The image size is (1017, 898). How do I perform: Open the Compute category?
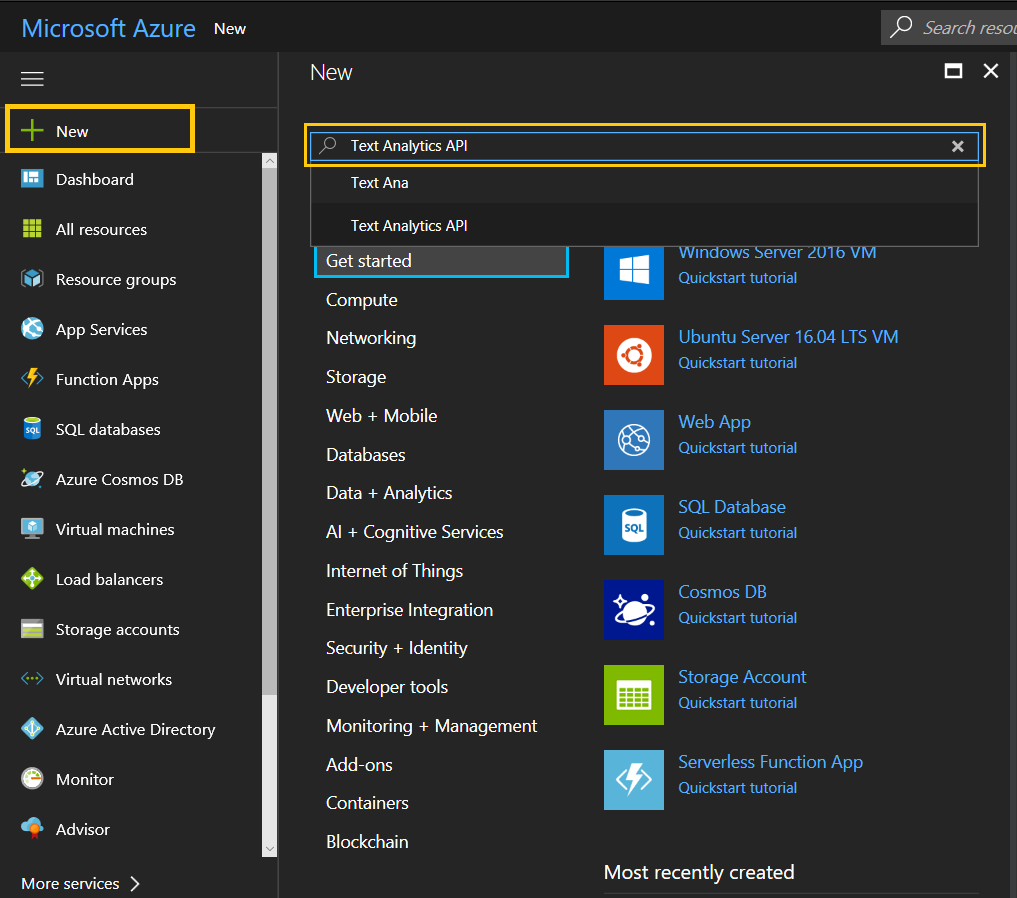[361, 300]
